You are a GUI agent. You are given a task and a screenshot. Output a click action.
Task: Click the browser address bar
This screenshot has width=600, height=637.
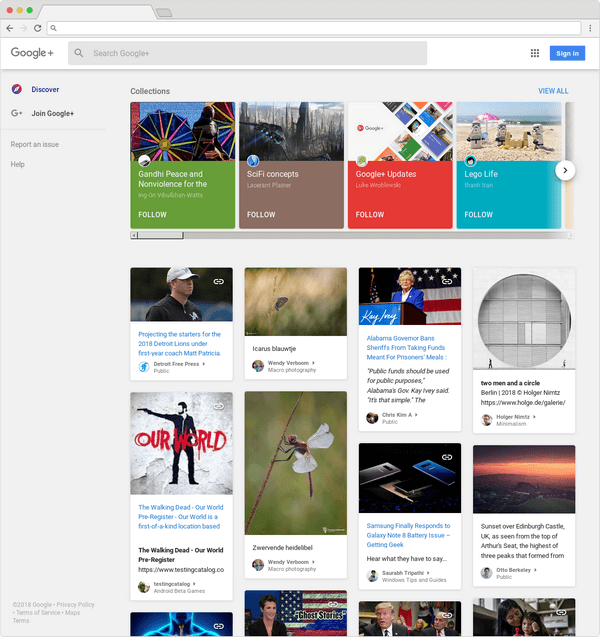pos(314,28)
